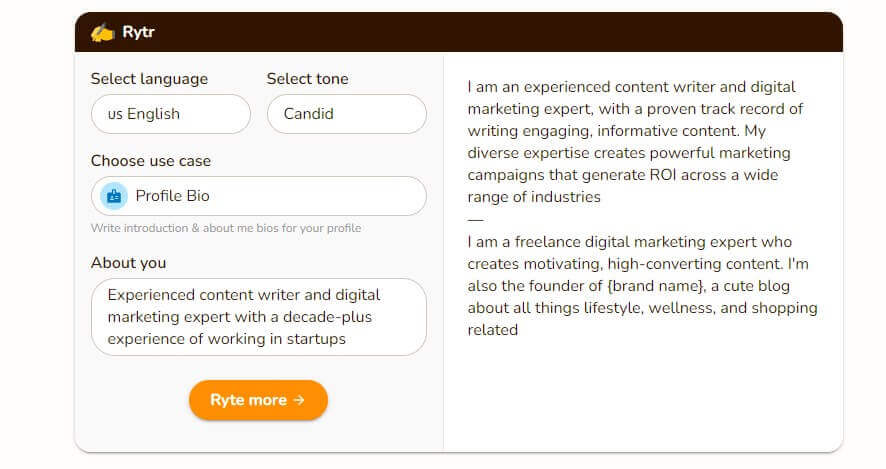Click the dark brown header bar
This screenshot has height=469, width=886.
coord(459,32)
